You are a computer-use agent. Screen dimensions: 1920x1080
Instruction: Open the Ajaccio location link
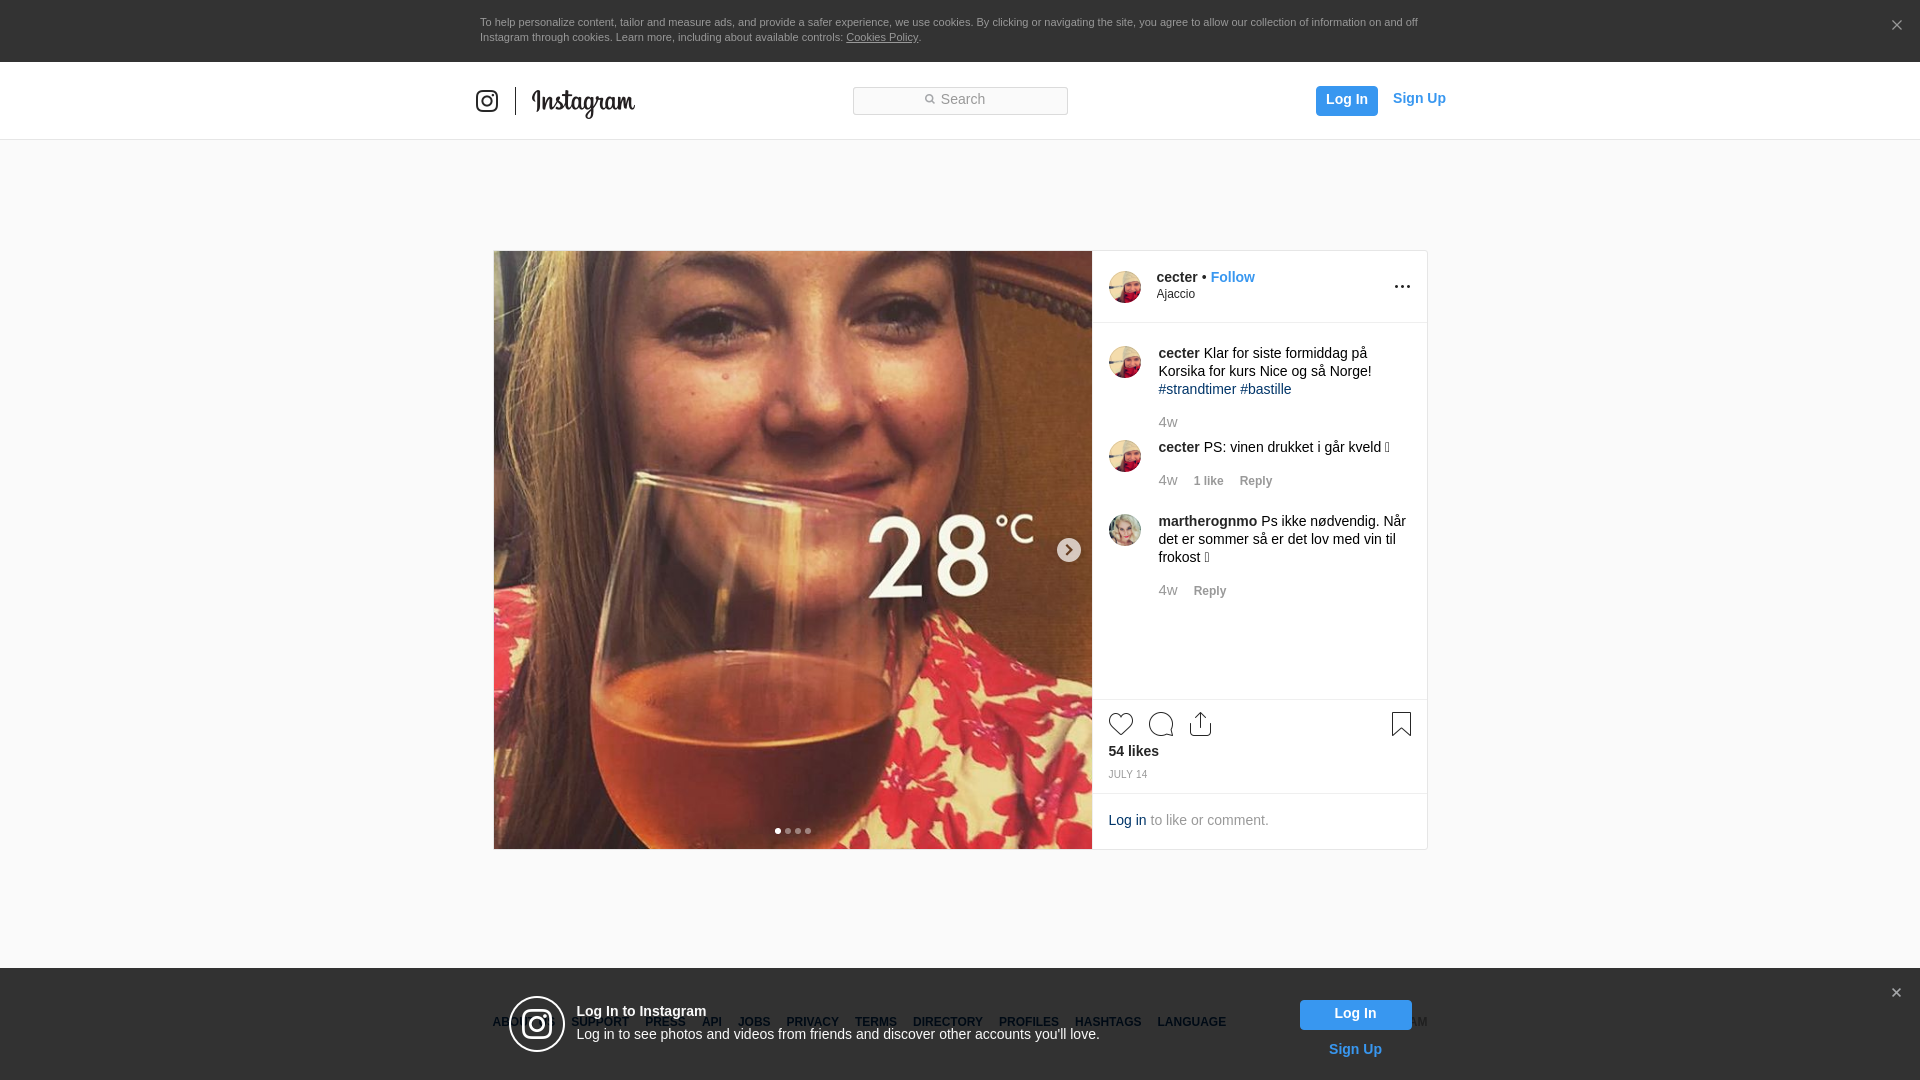pyautogui.click(x=1176, y=294)
